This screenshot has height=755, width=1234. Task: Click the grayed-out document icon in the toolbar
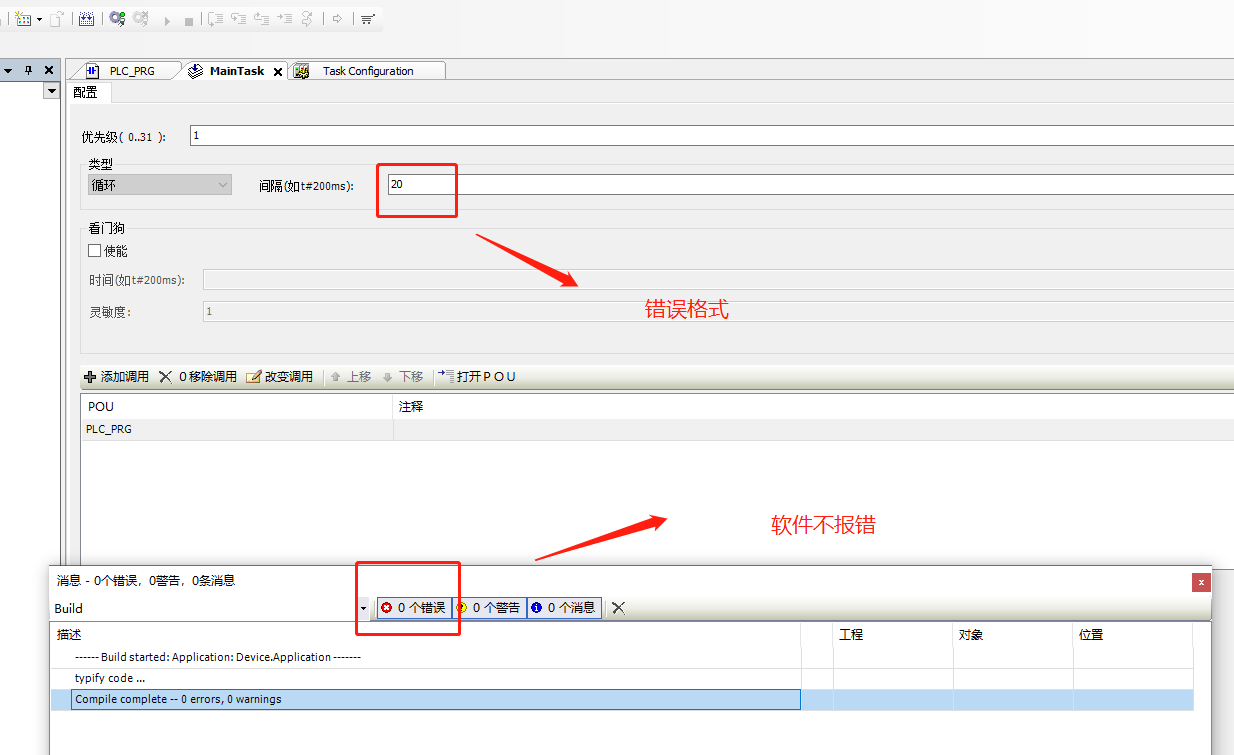[x=57, y=18]
